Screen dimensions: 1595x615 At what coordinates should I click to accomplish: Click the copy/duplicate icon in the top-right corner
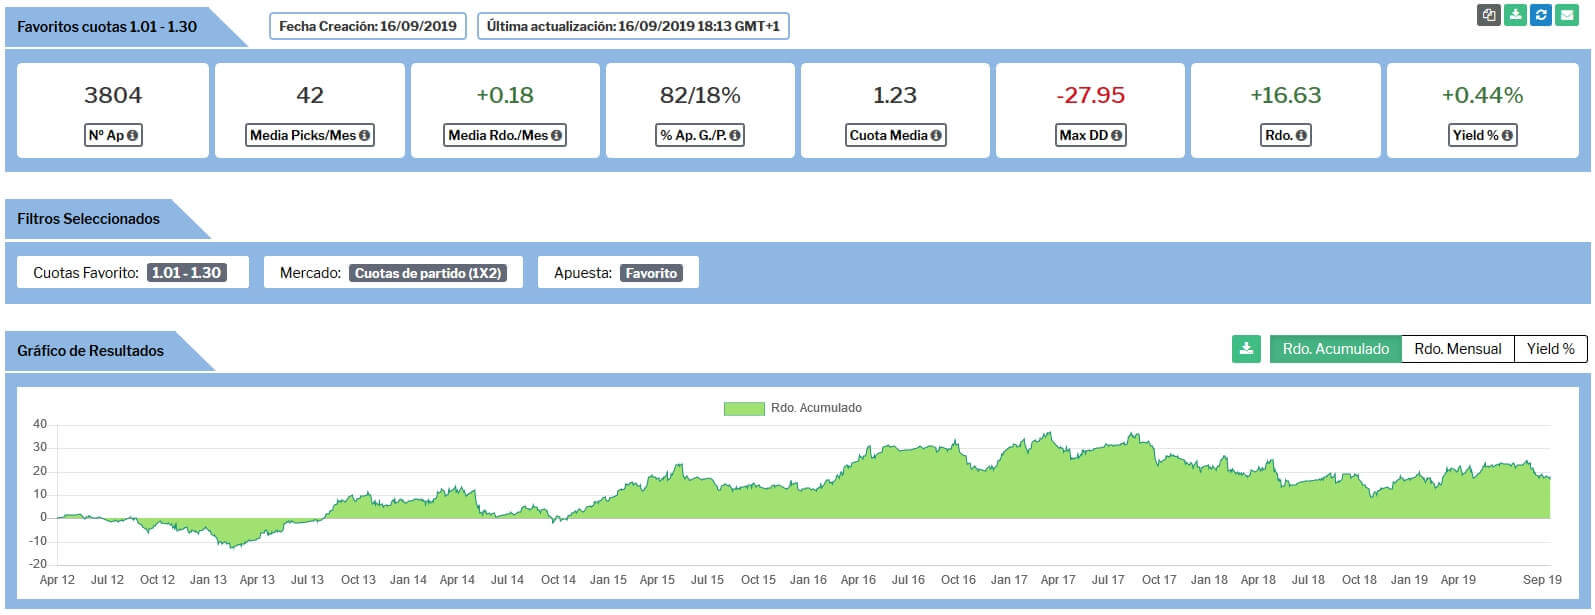pyautogui.click(x=1489, y=15)
